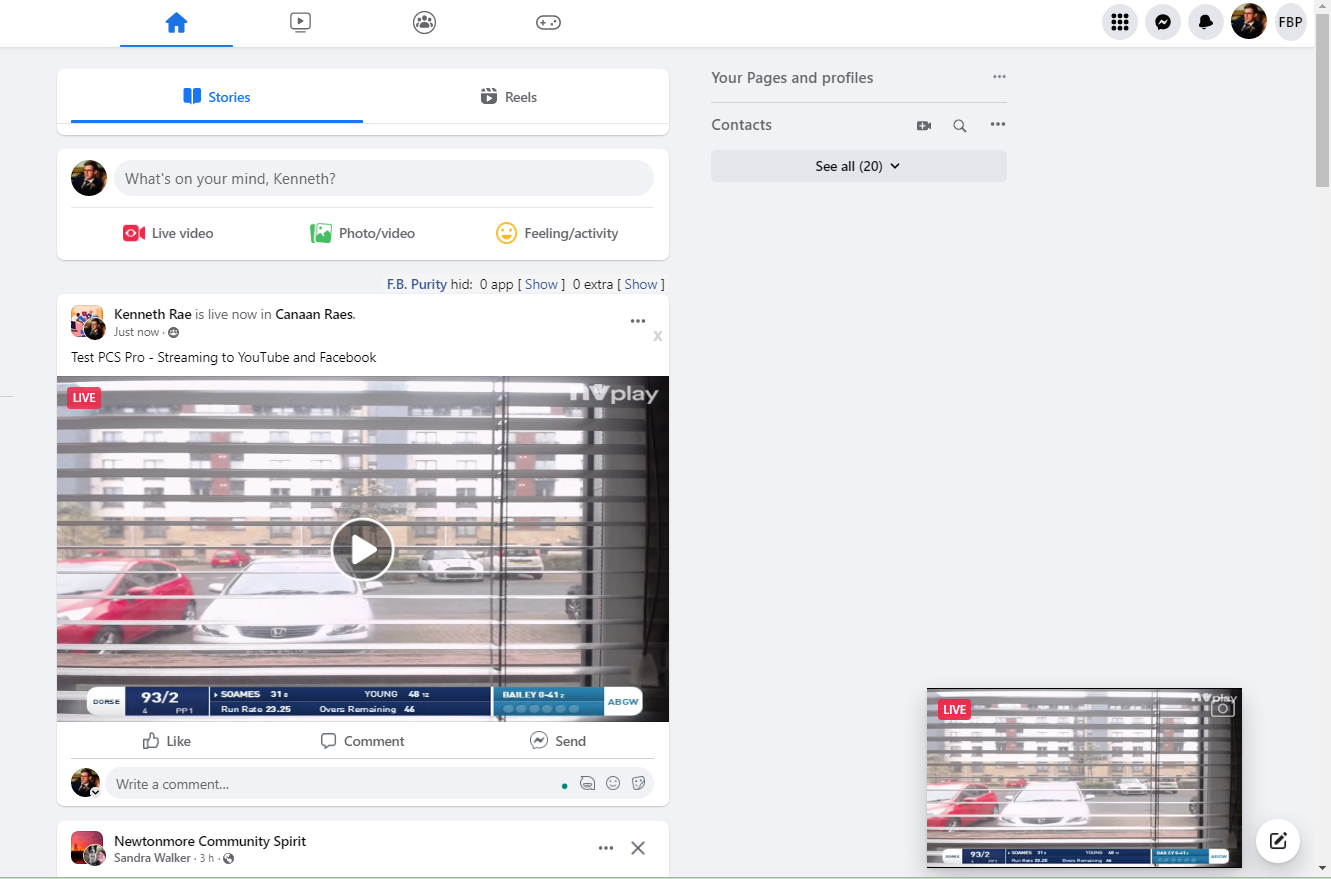Search contacts using the magnifier icon
The height and width of the screenshot is (879, 1331).
(x=960, y=126)
